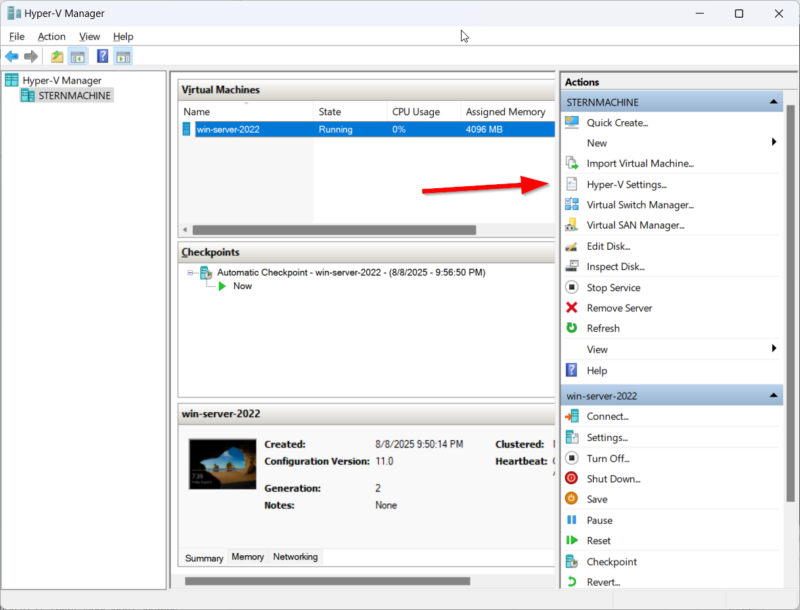Click the Inspect Disk action label
Viewport: 800px width, 610px height.
pyautogui.click(x=616, y=266)
